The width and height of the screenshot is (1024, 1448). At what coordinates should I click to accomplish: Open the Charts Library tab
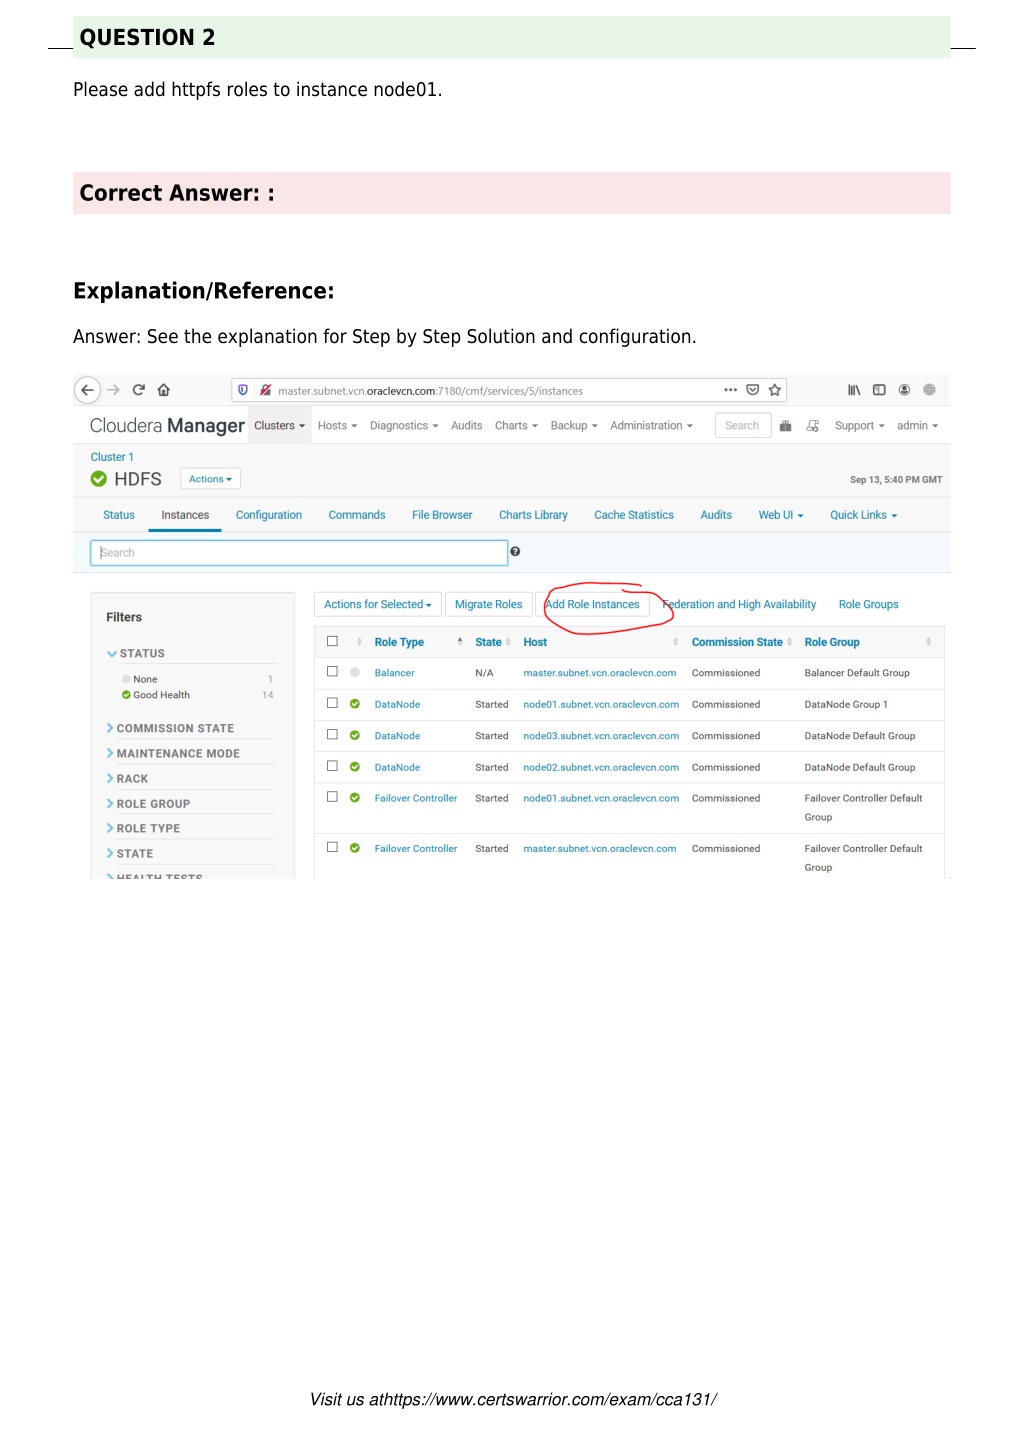point(533,515)
